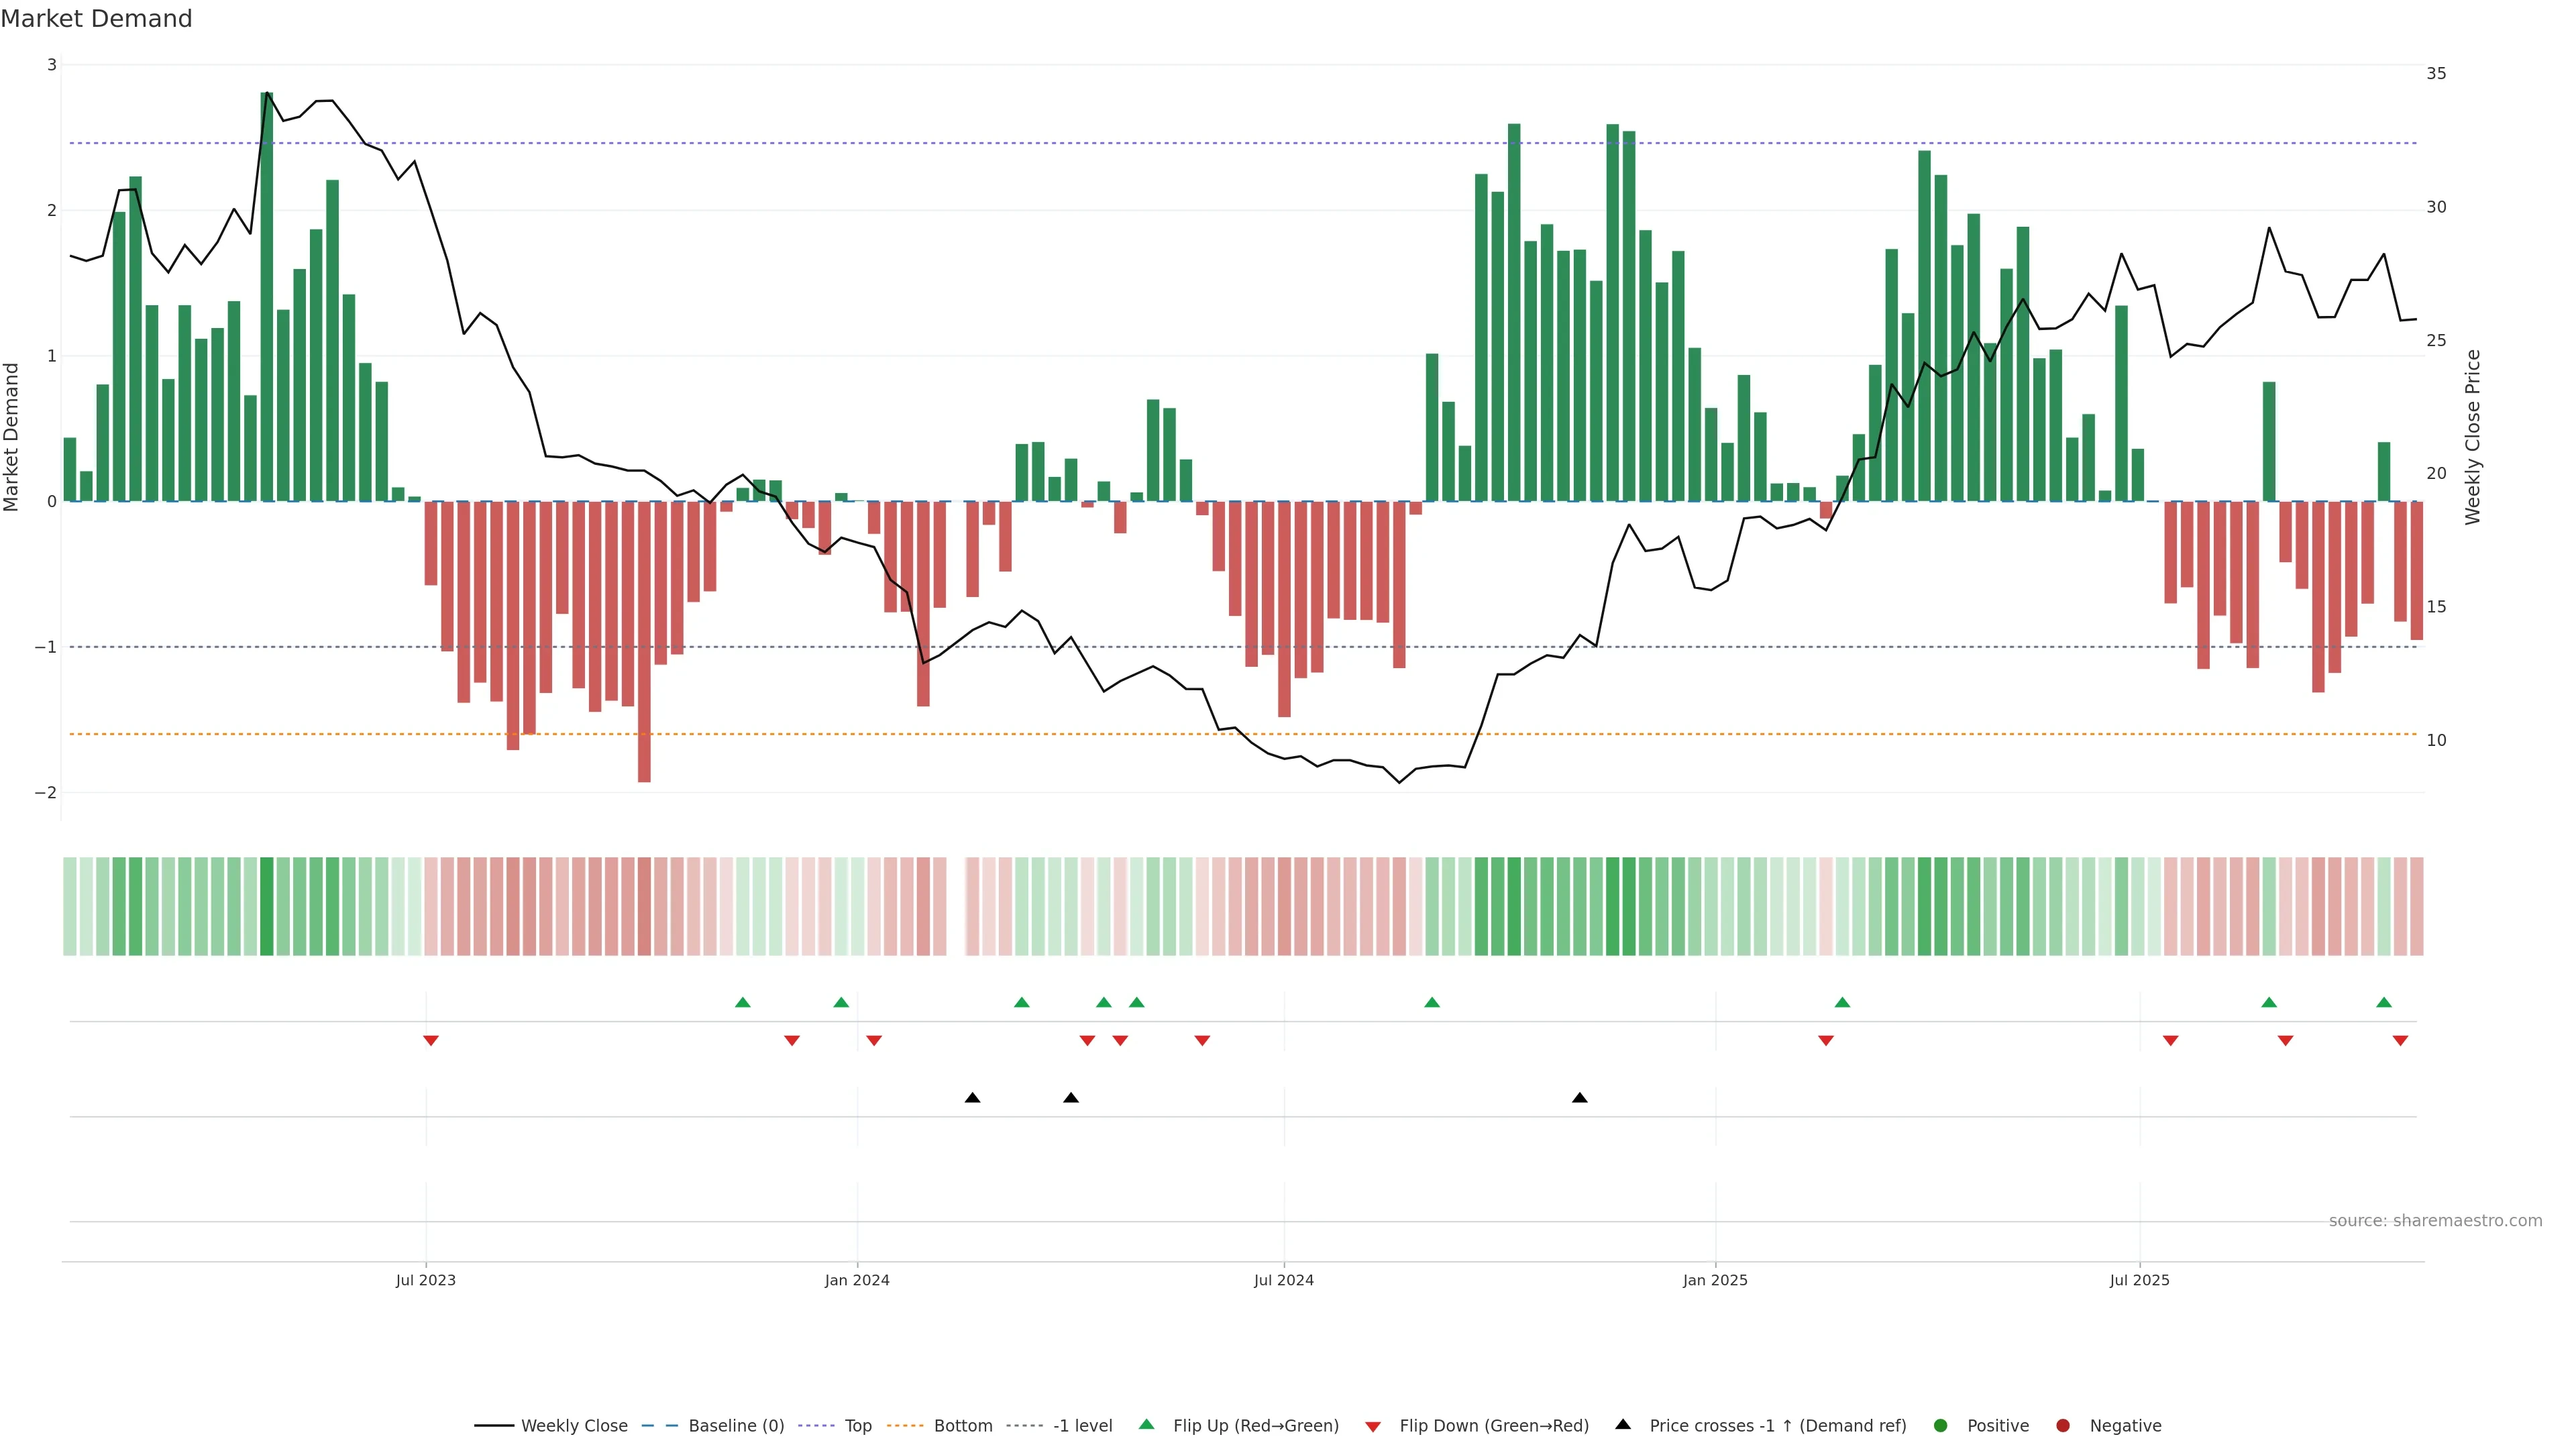Viewport: 2576px width, 1449px height.
Task: Click the first black triangle marker in 2024
Action: coord(972,1098)
